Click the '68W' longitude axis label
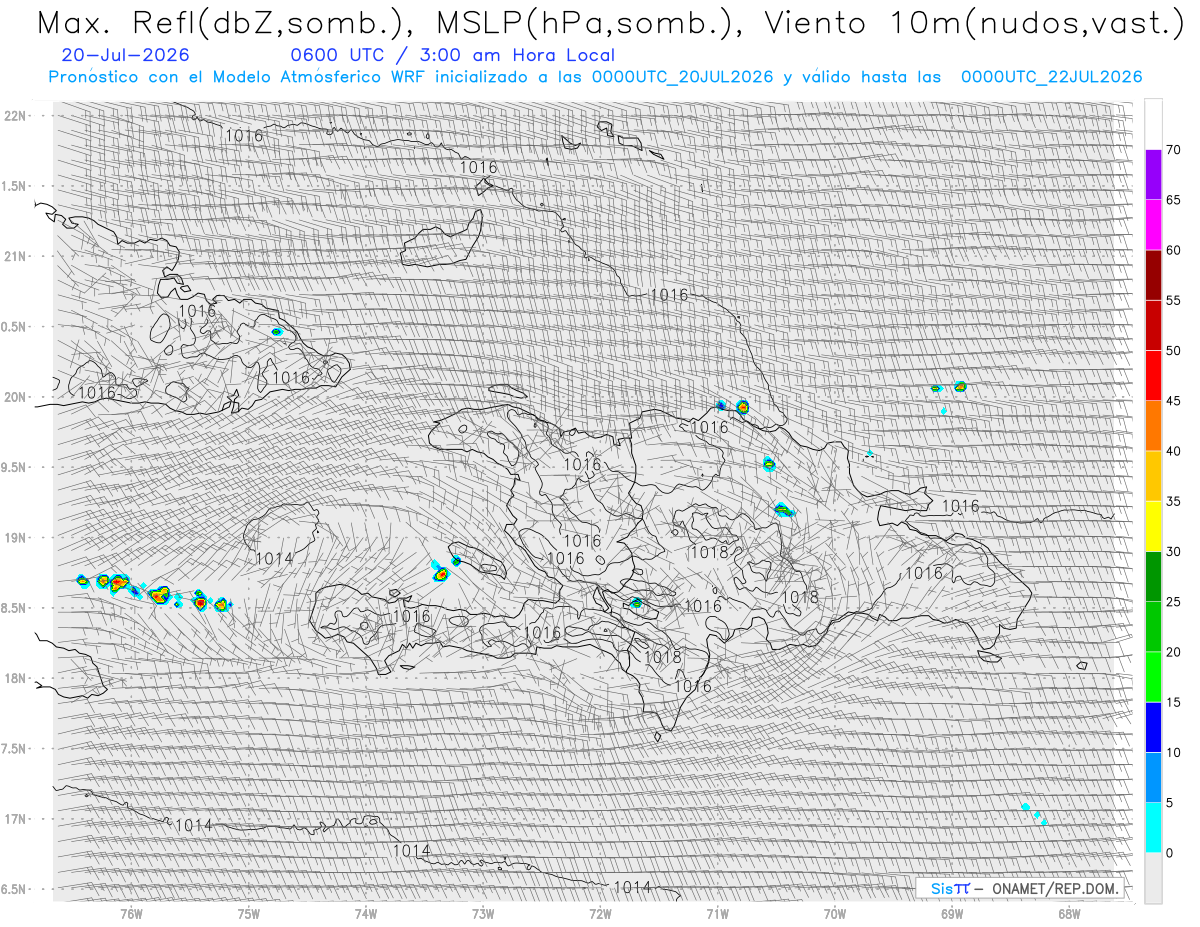This screenshot has width=1200, height=927. pyautogui.click(x=1069, y=913)
